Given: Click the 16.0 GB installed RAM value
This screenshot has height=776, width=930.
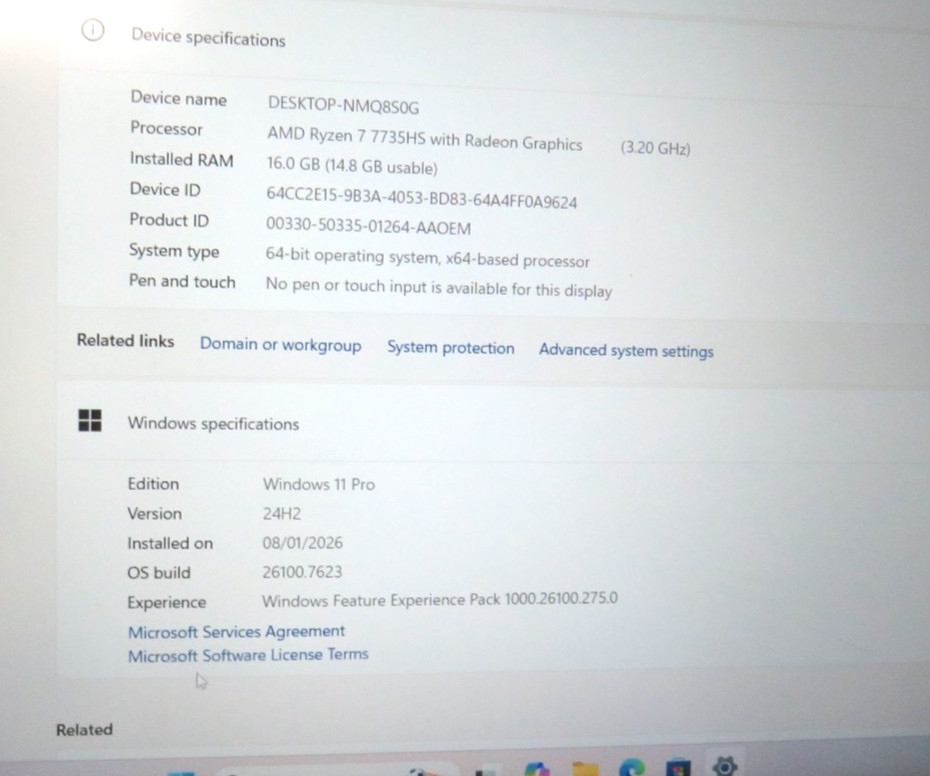Looking at the screenshot, I should 352,166.
